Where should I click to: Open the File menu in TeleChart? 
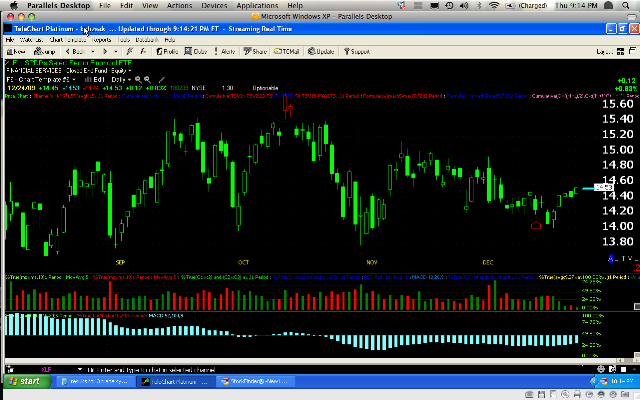coord(10,40)
